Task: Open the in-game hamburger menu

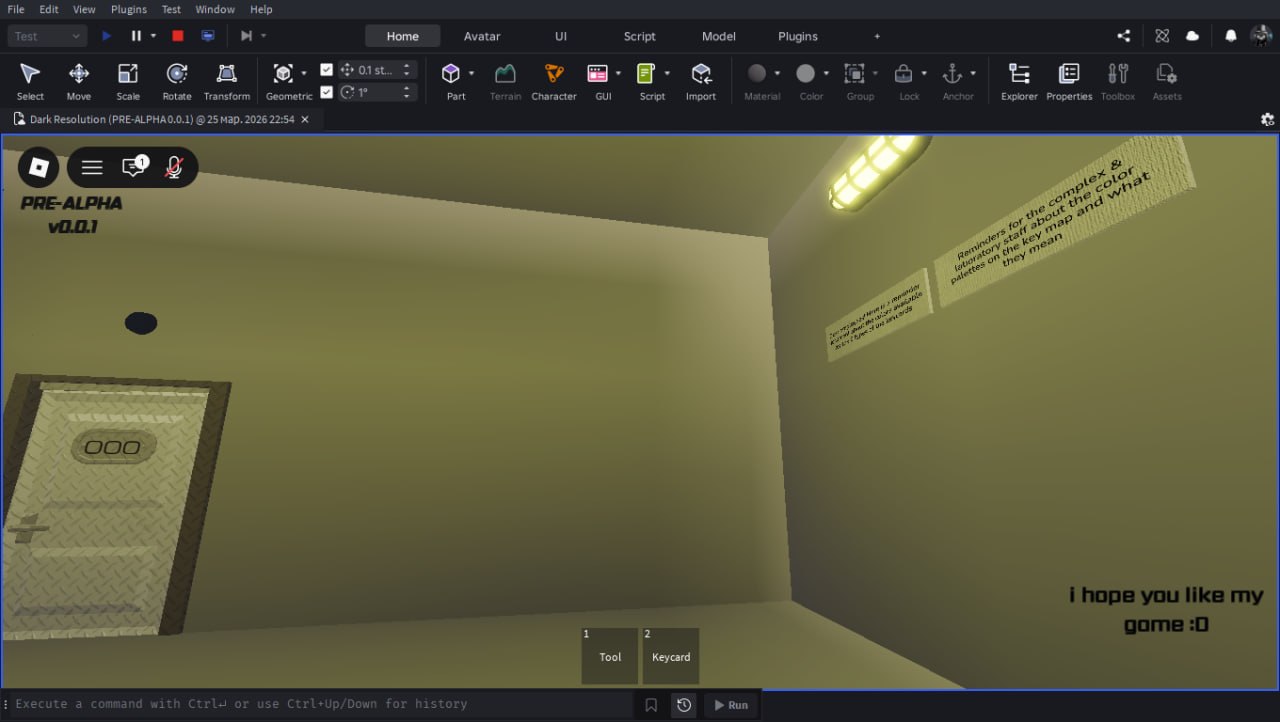Action: [92, 167]
